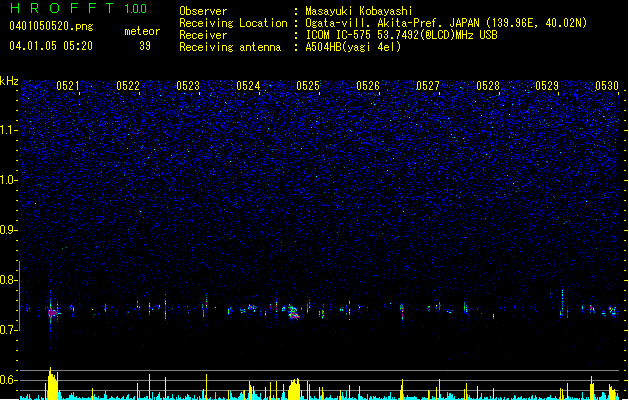This screenshot has height=400, width=629.
Task: Click the 1.0 kHz frequency axis label
Action: click(9, 180)
